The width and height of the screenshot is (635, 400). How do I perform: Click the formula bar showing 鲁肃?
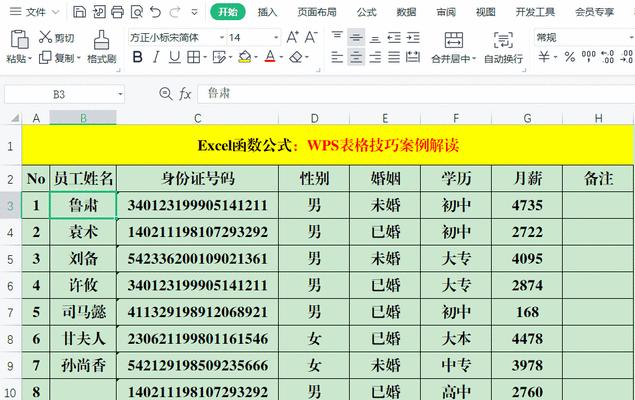click(x=416, y=94)
